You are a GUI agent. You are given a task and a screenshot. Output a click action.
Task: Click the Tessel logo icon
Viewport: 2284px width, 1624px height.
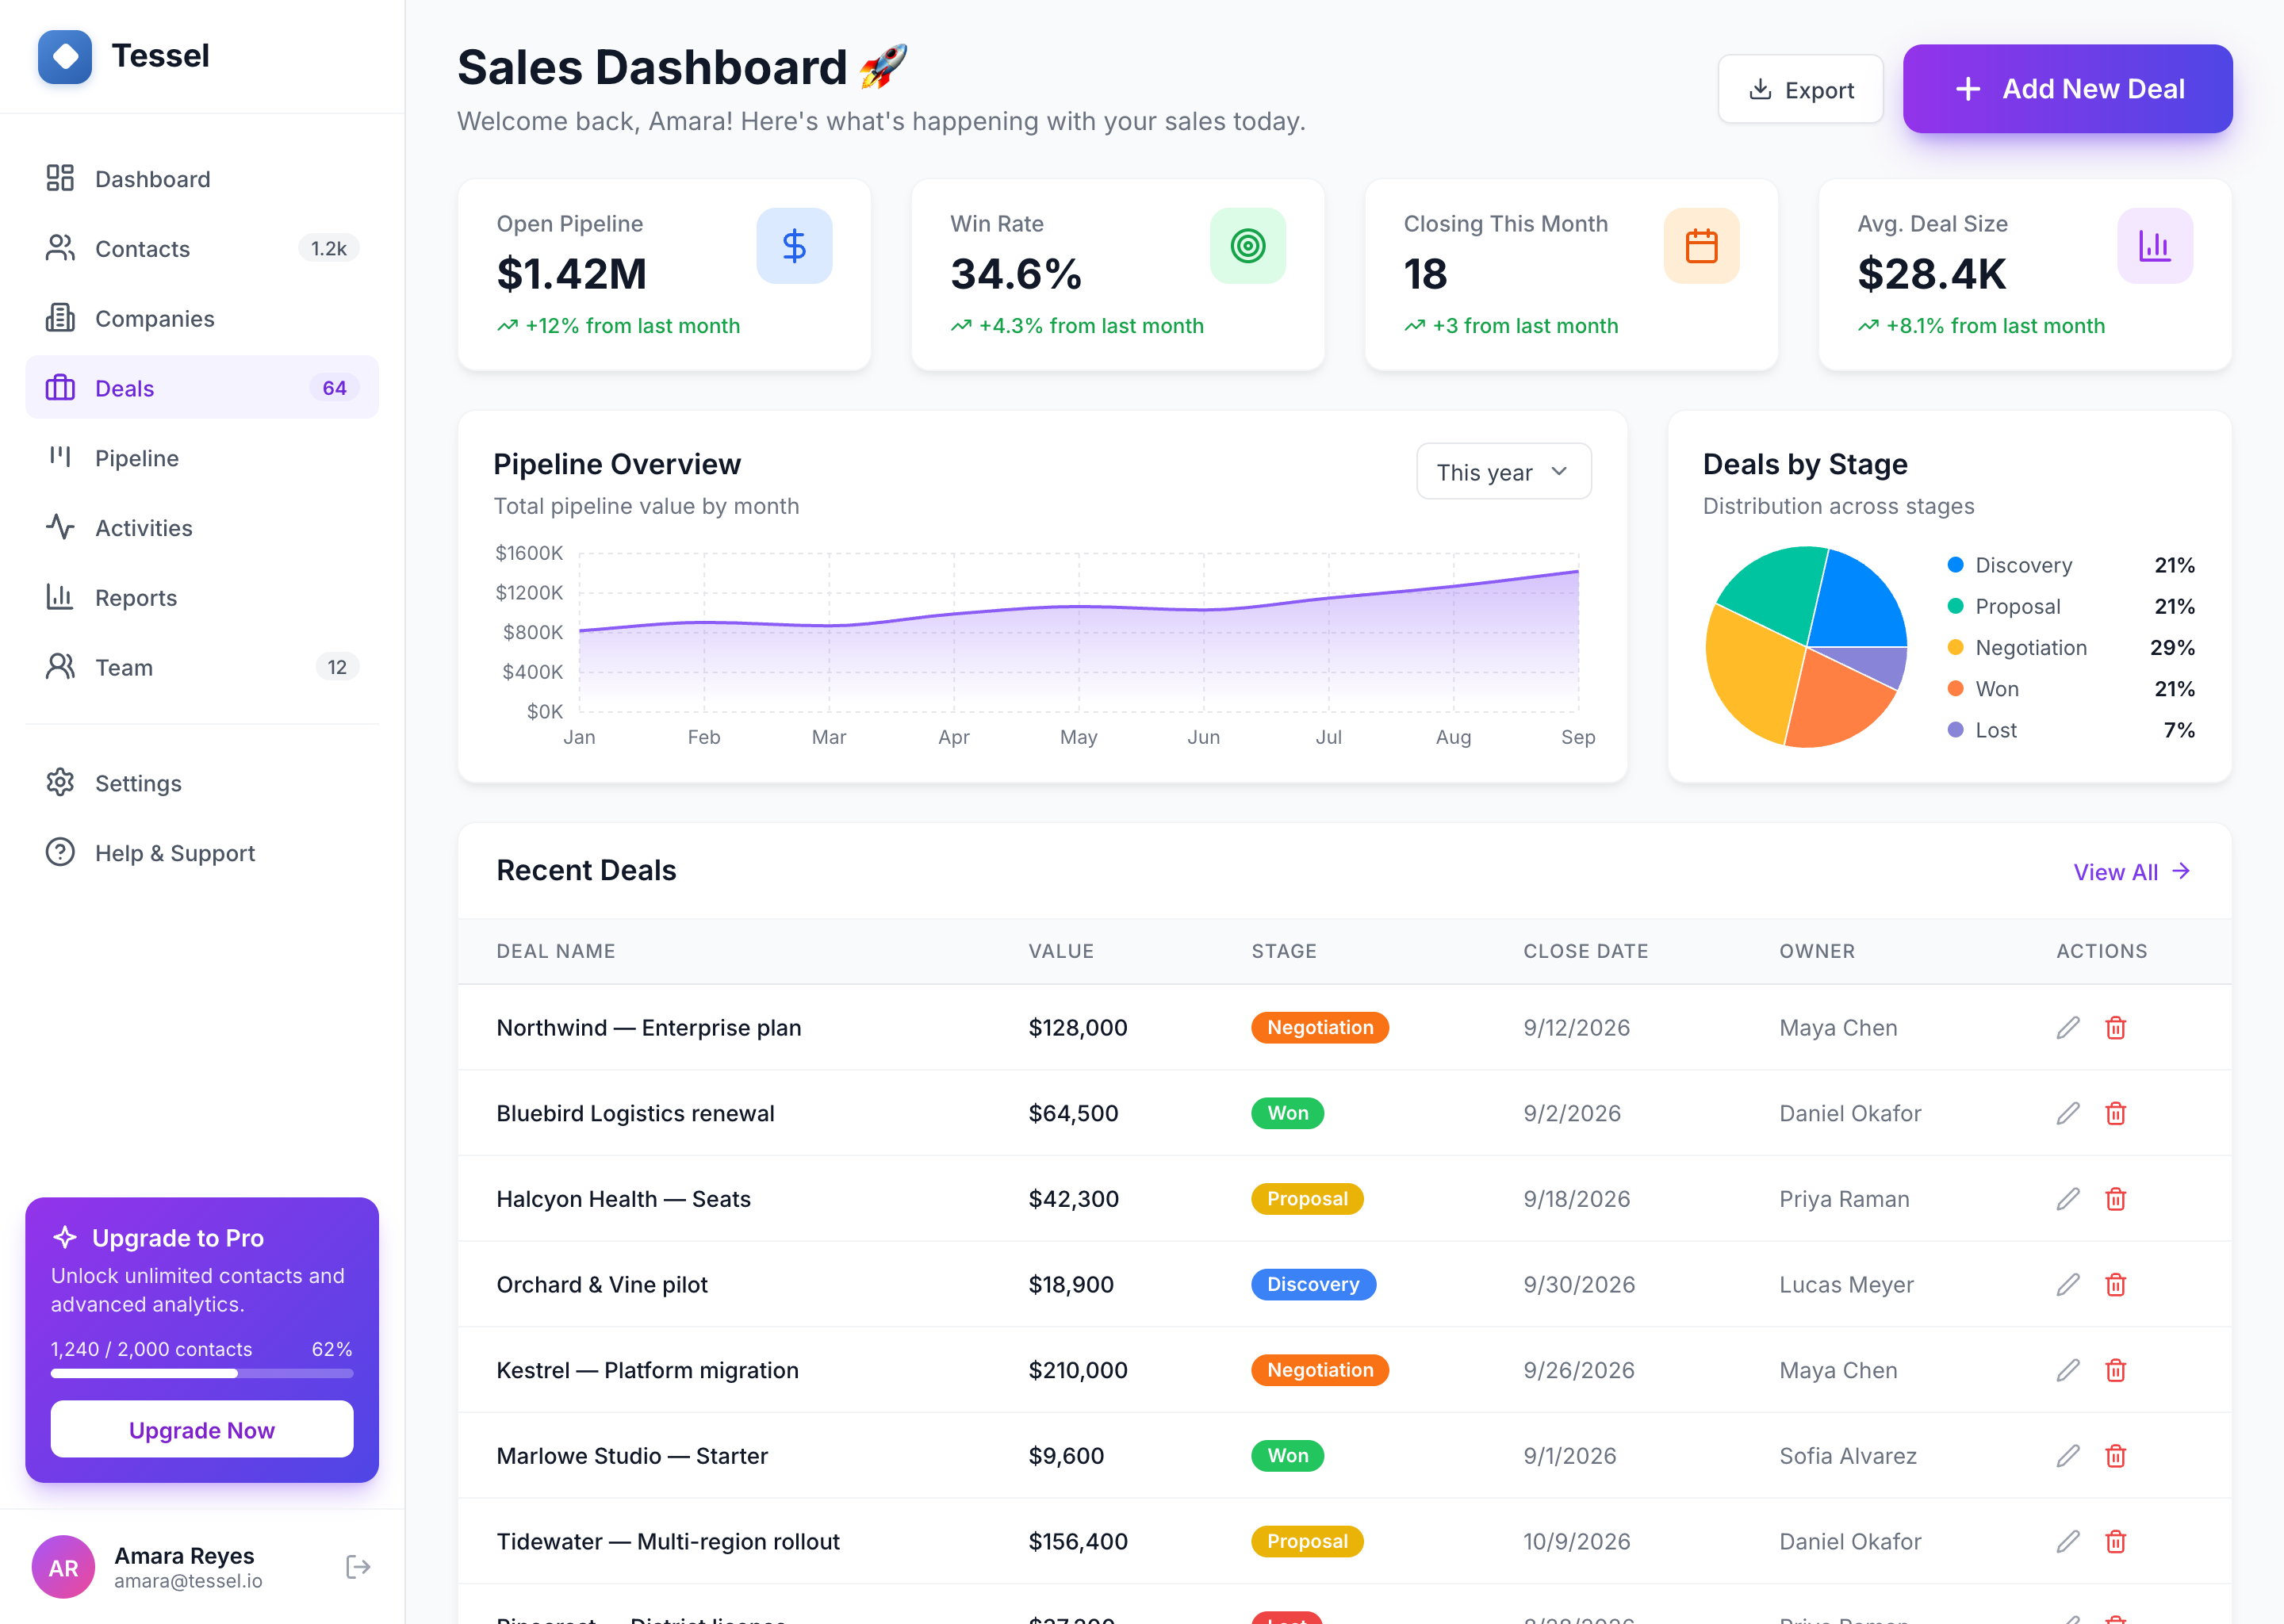[x=65, y=56]
